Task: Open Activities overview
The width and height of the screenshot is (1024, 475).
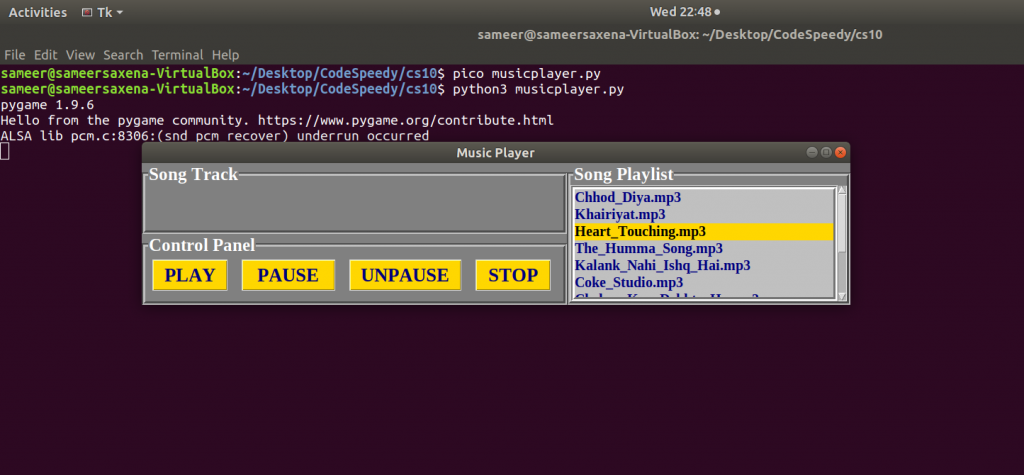Action: tap(37, 13)
